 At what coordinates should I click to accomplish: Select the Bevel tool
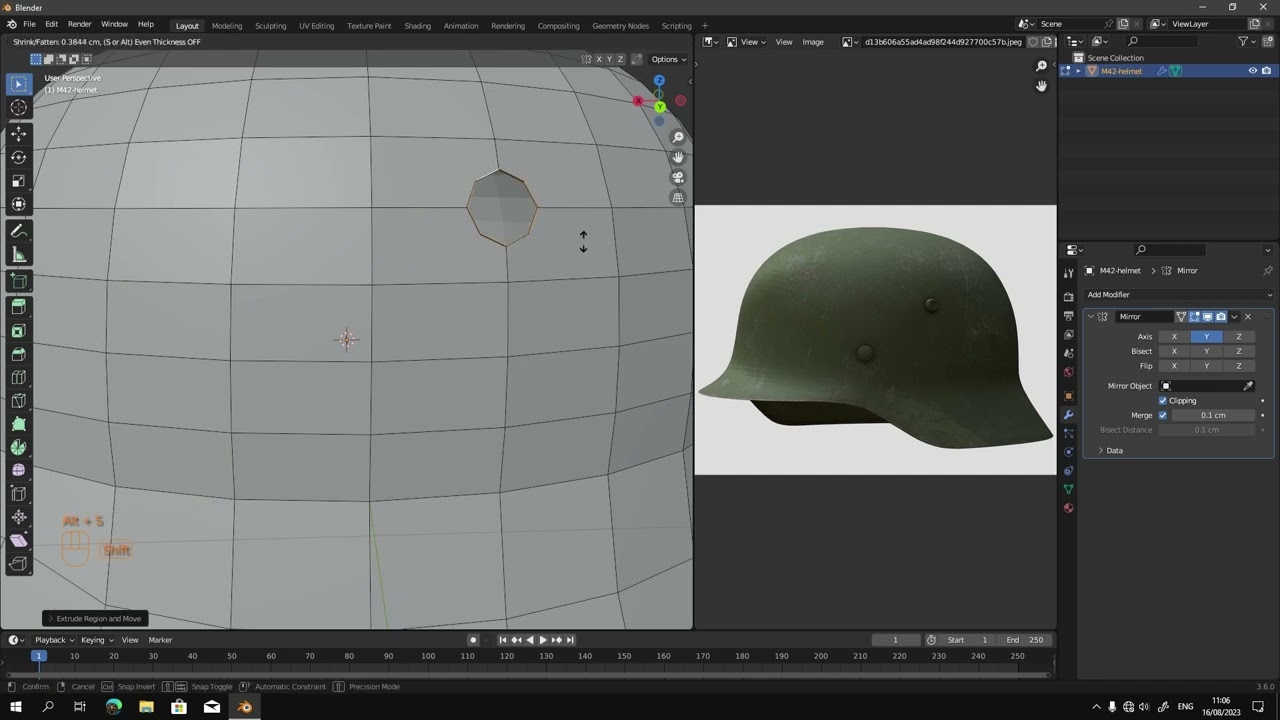pos(18,354)
